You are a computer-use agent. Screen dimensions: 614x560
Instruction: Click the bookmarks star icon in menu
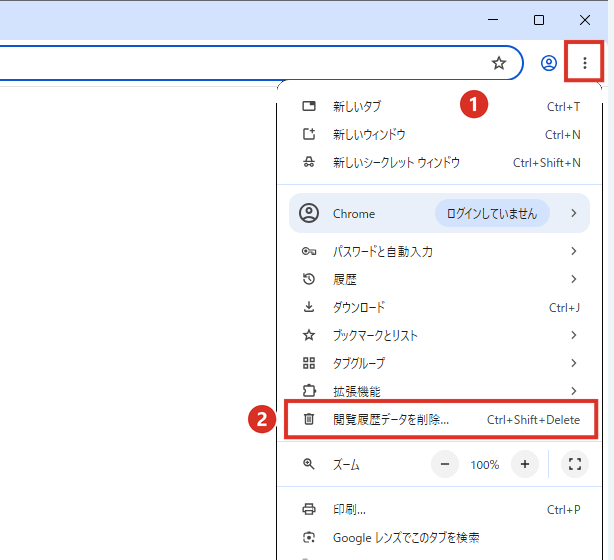pyautogui.click(x=309, y=335)
